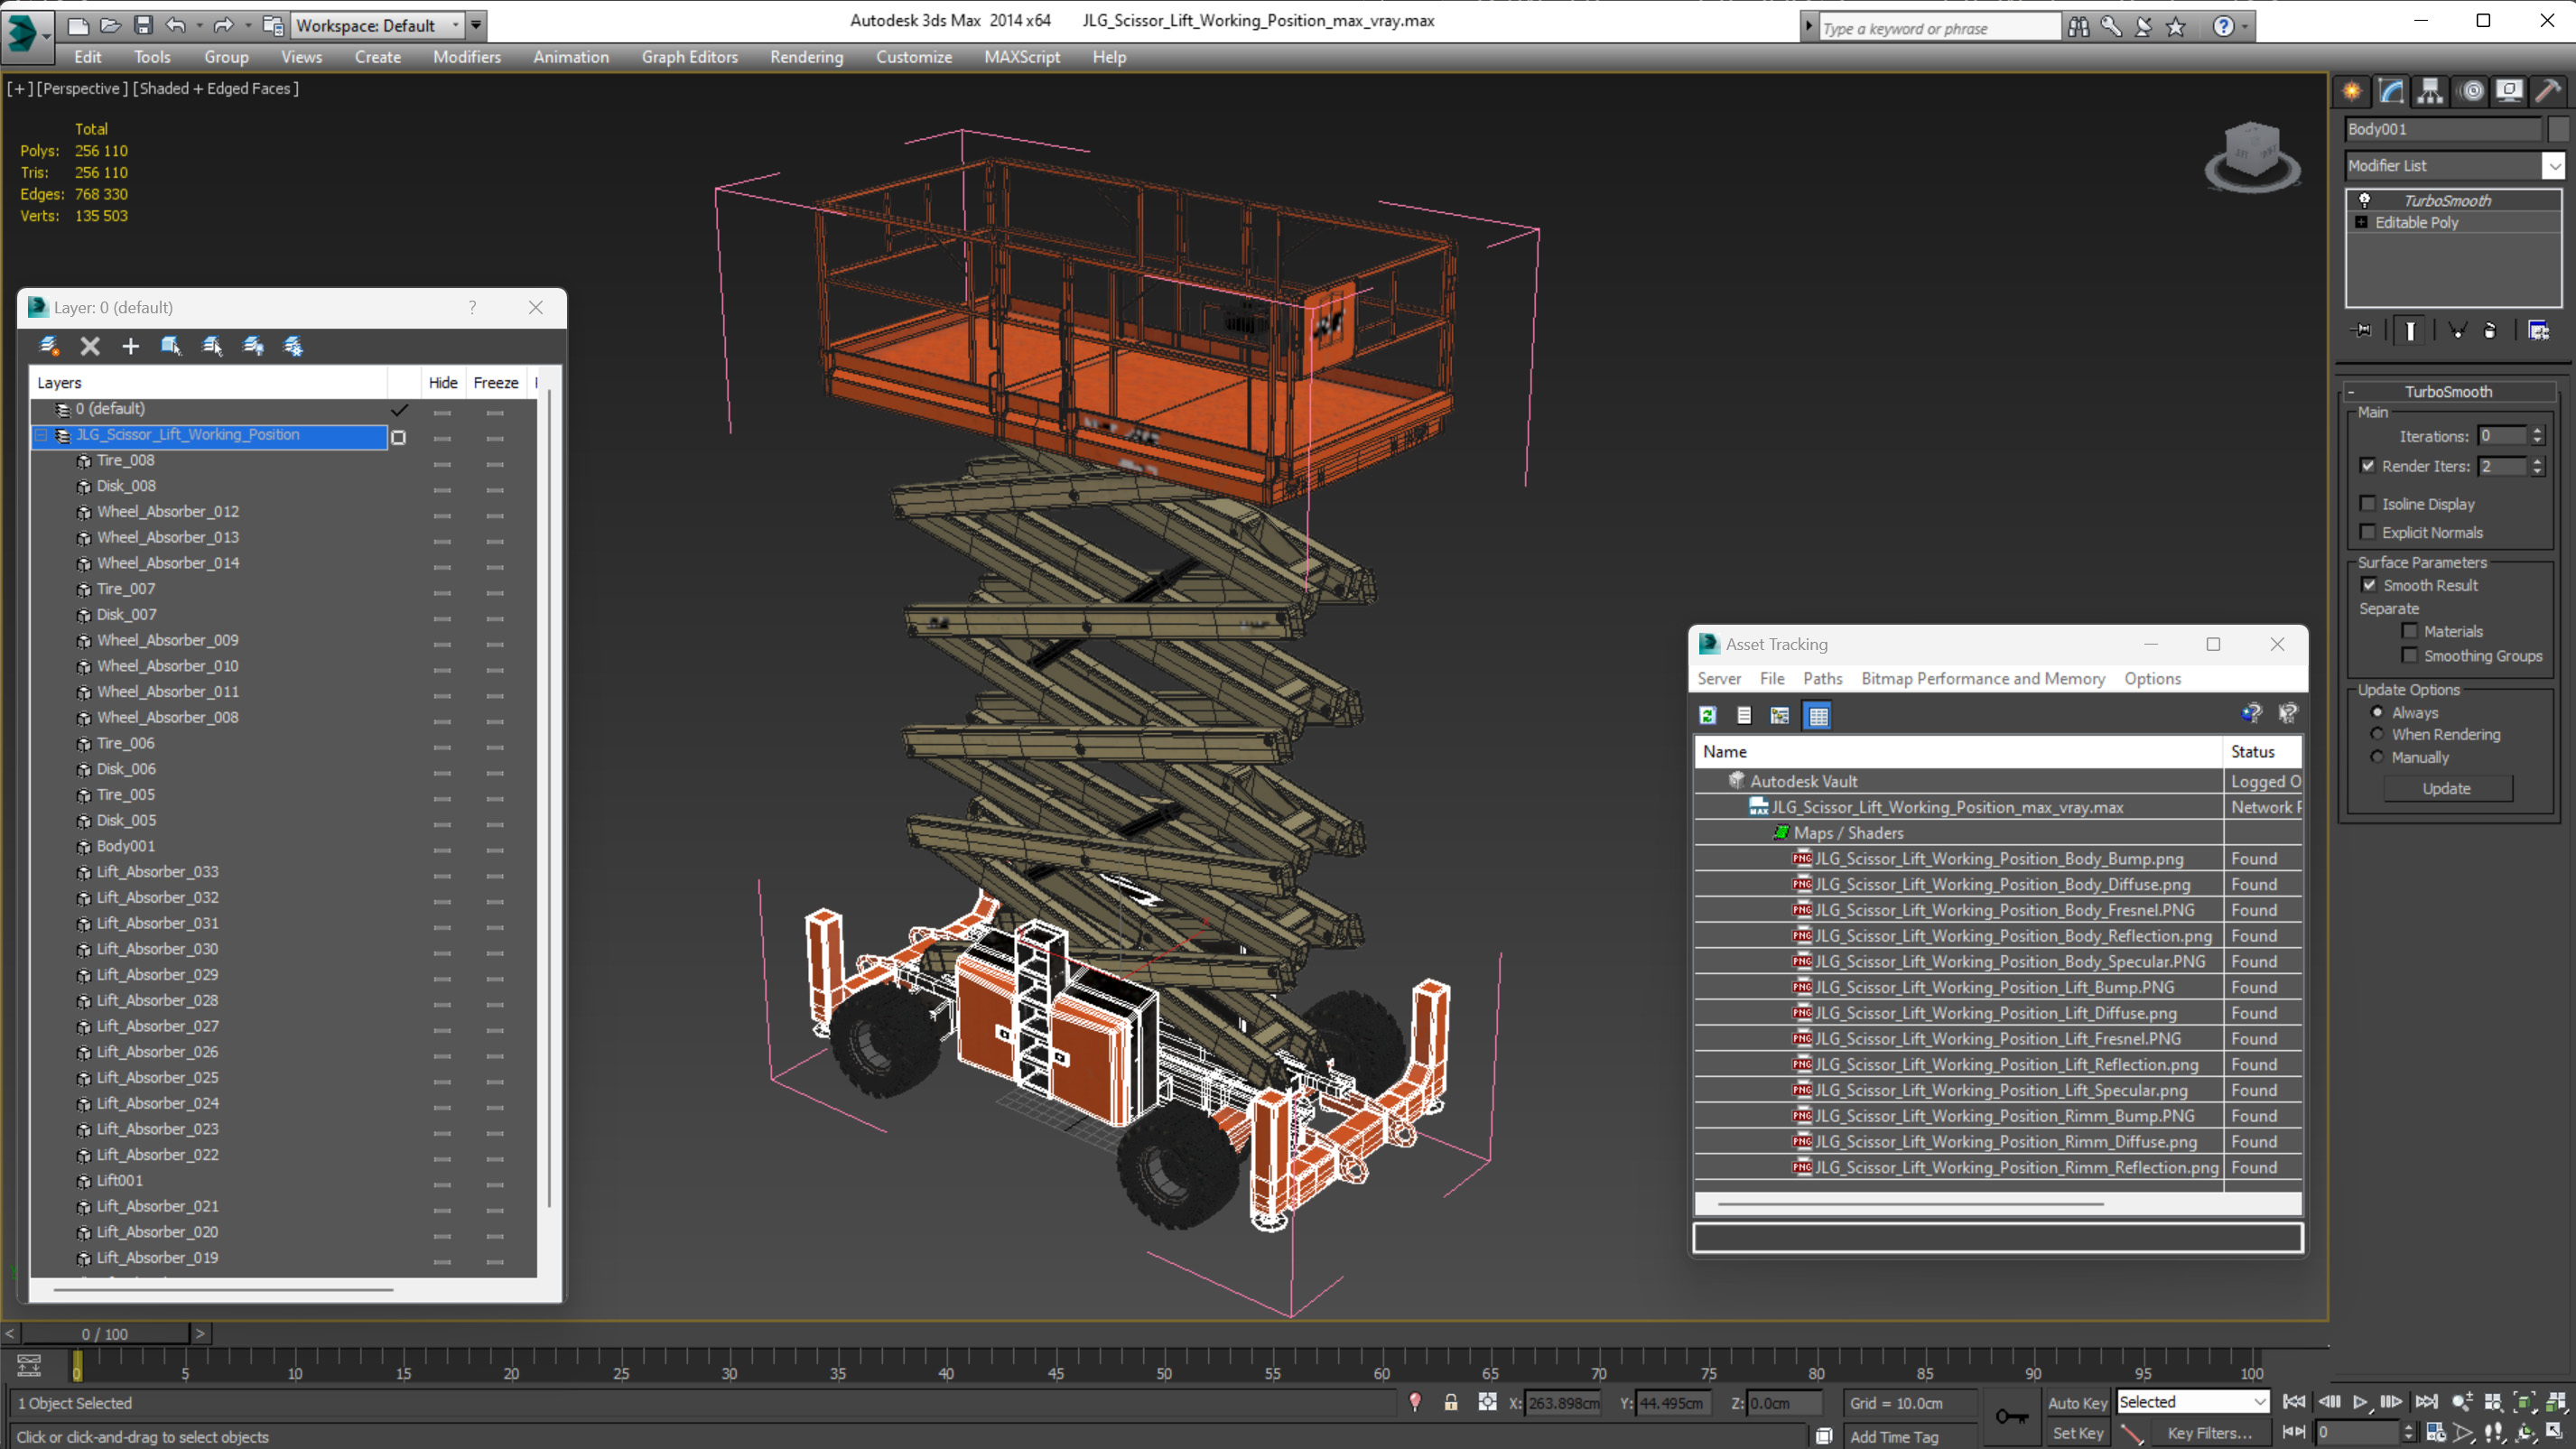Collapse JLG_Scissor_Lift_Working_Position layer tree

click(x=42, y=435)
